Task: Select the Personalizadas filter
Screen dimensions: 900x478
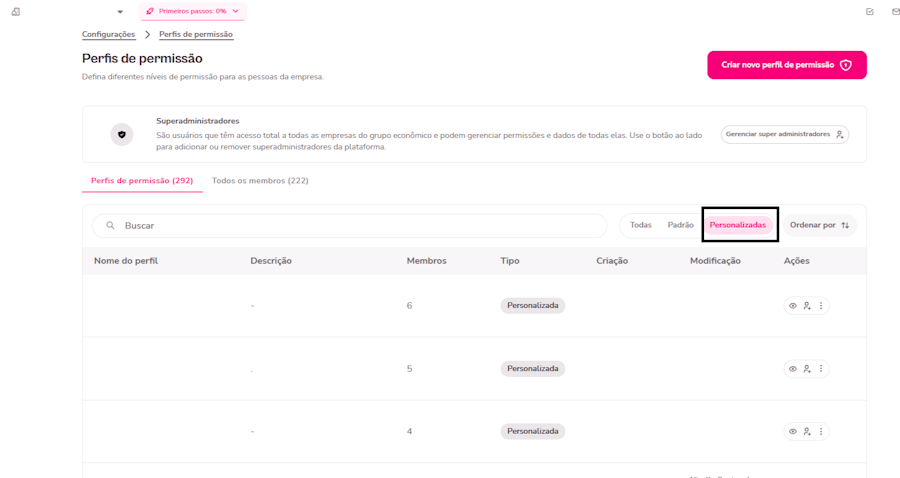Action: [x=738, y=225]
